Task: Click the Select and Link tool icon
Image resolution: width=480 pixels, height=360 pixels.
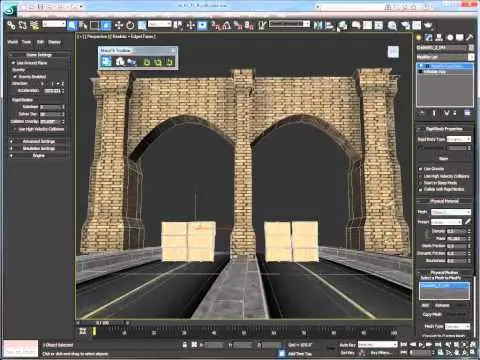Action: [11, 25]
